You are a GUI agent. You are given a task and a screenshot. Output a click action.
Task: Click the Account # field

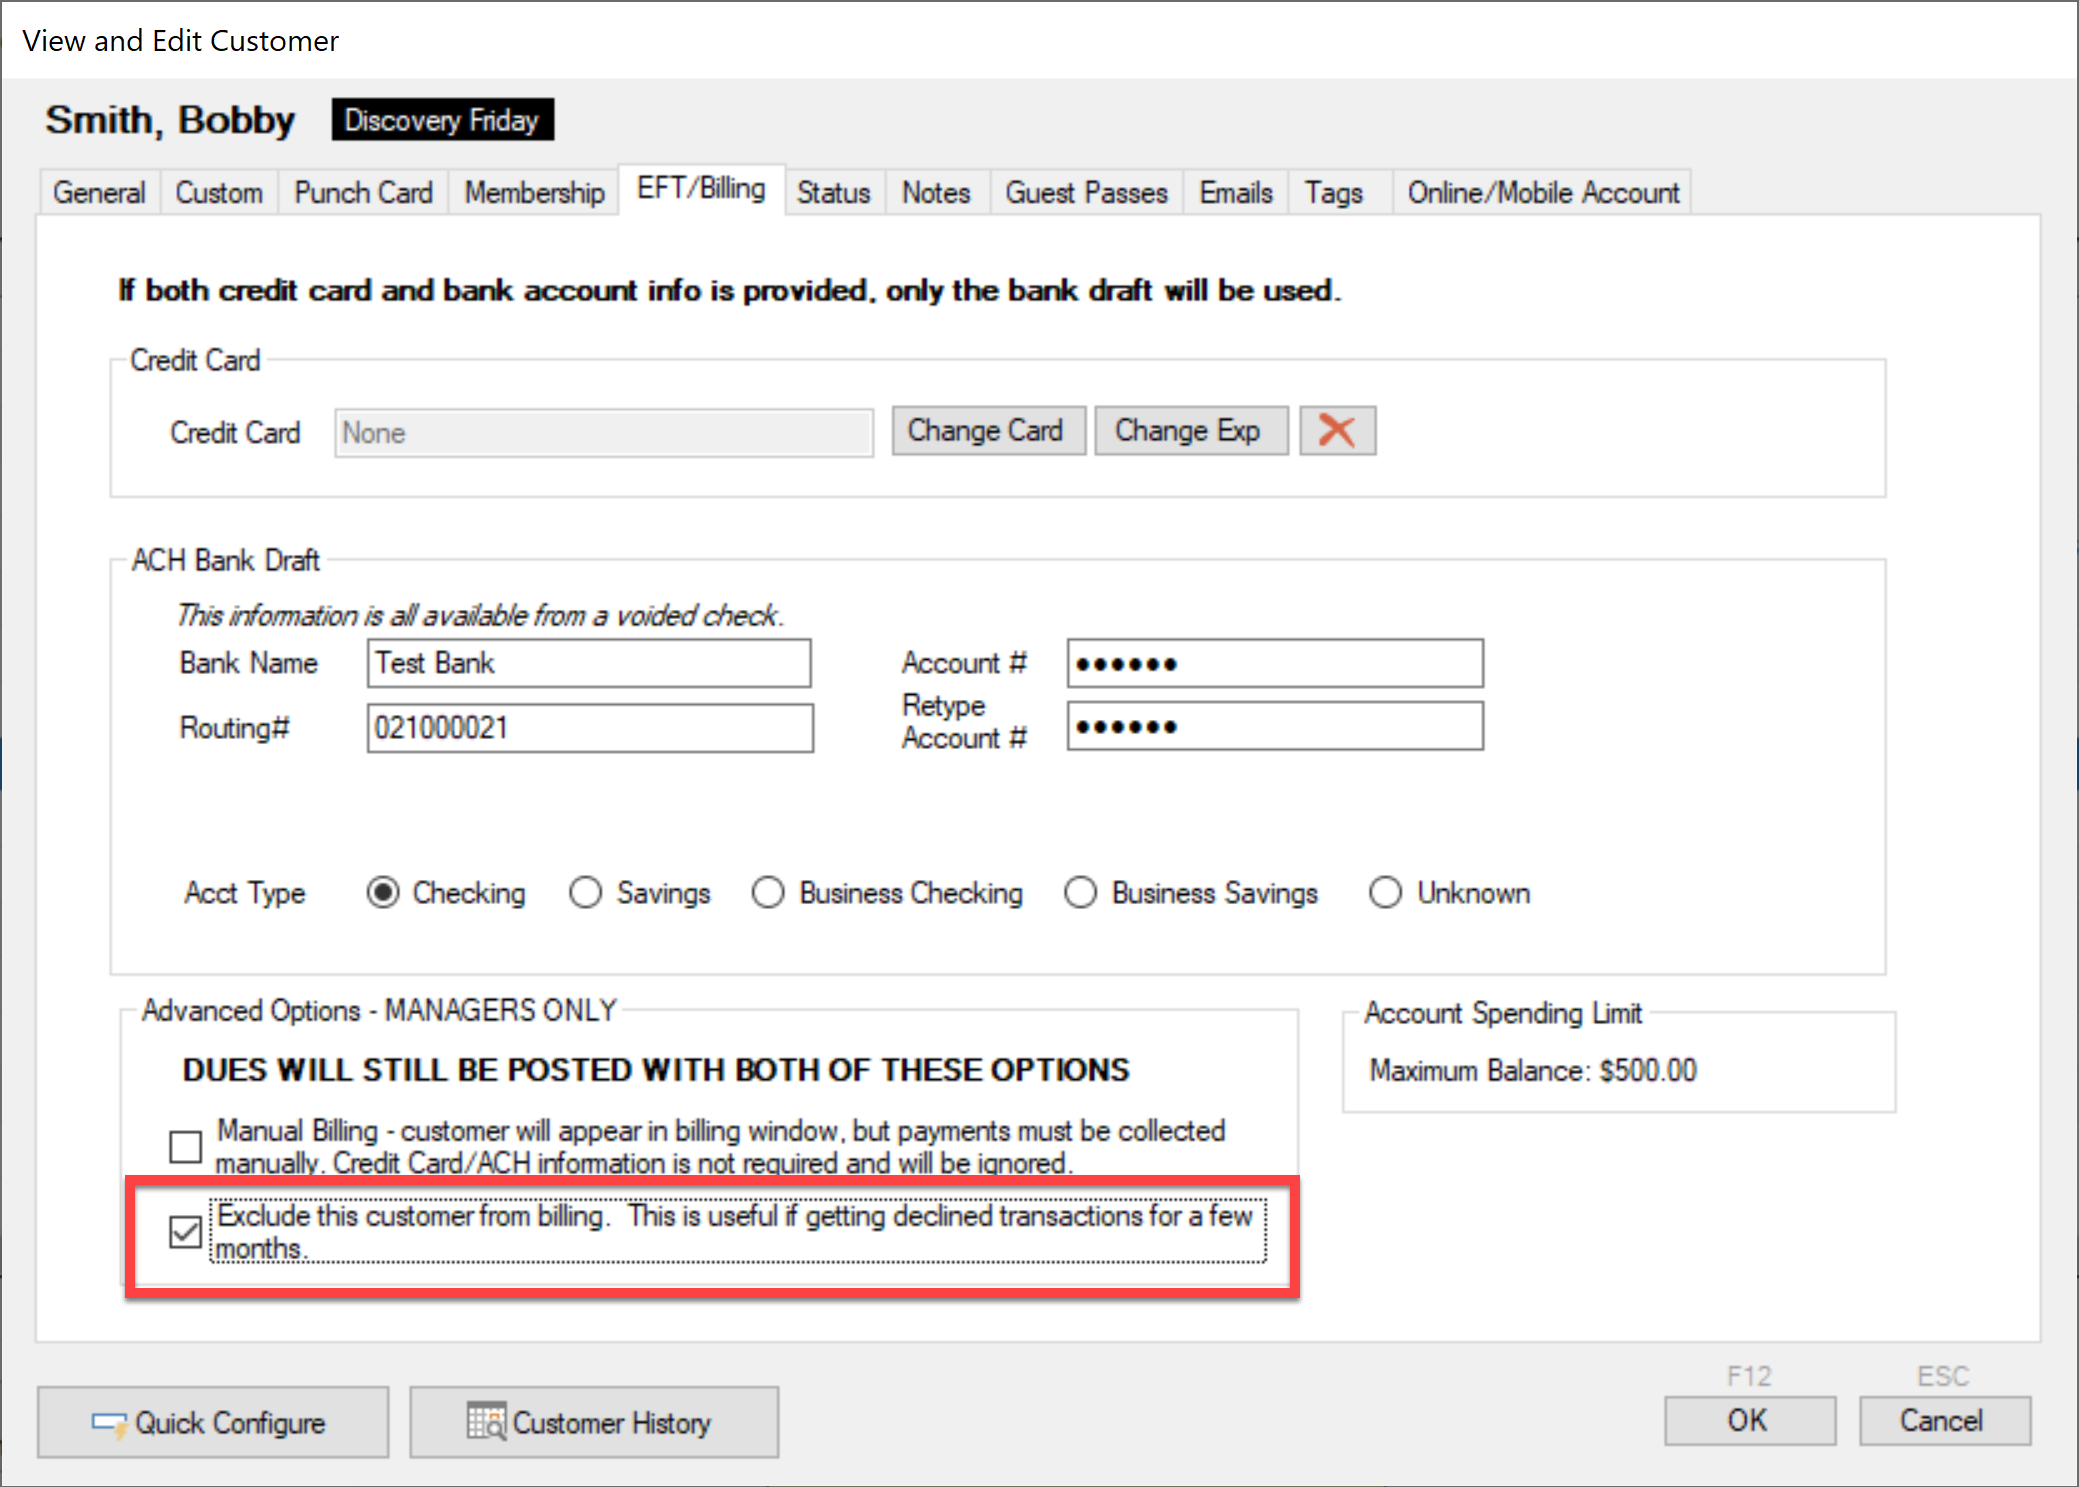pos(1275,663)
